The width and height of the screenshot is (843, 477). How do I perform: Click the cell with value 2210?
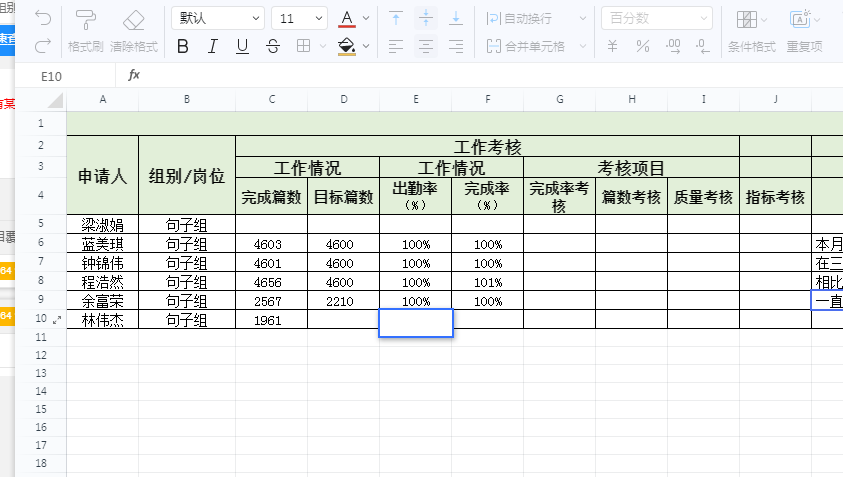(x=344, y=301)
